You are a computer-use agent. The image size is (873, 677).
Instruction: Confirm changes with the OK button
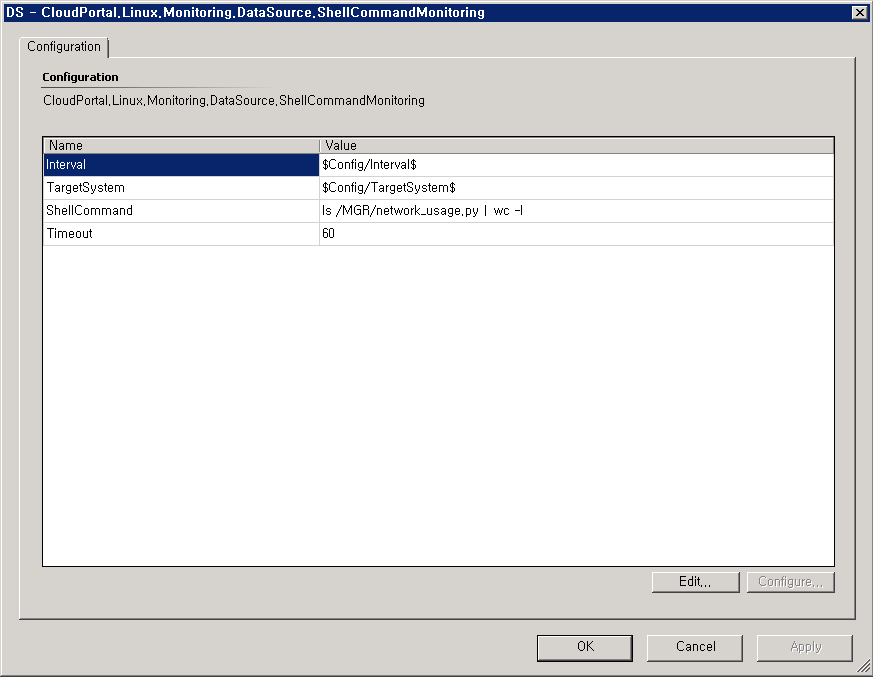pos(584,647)
